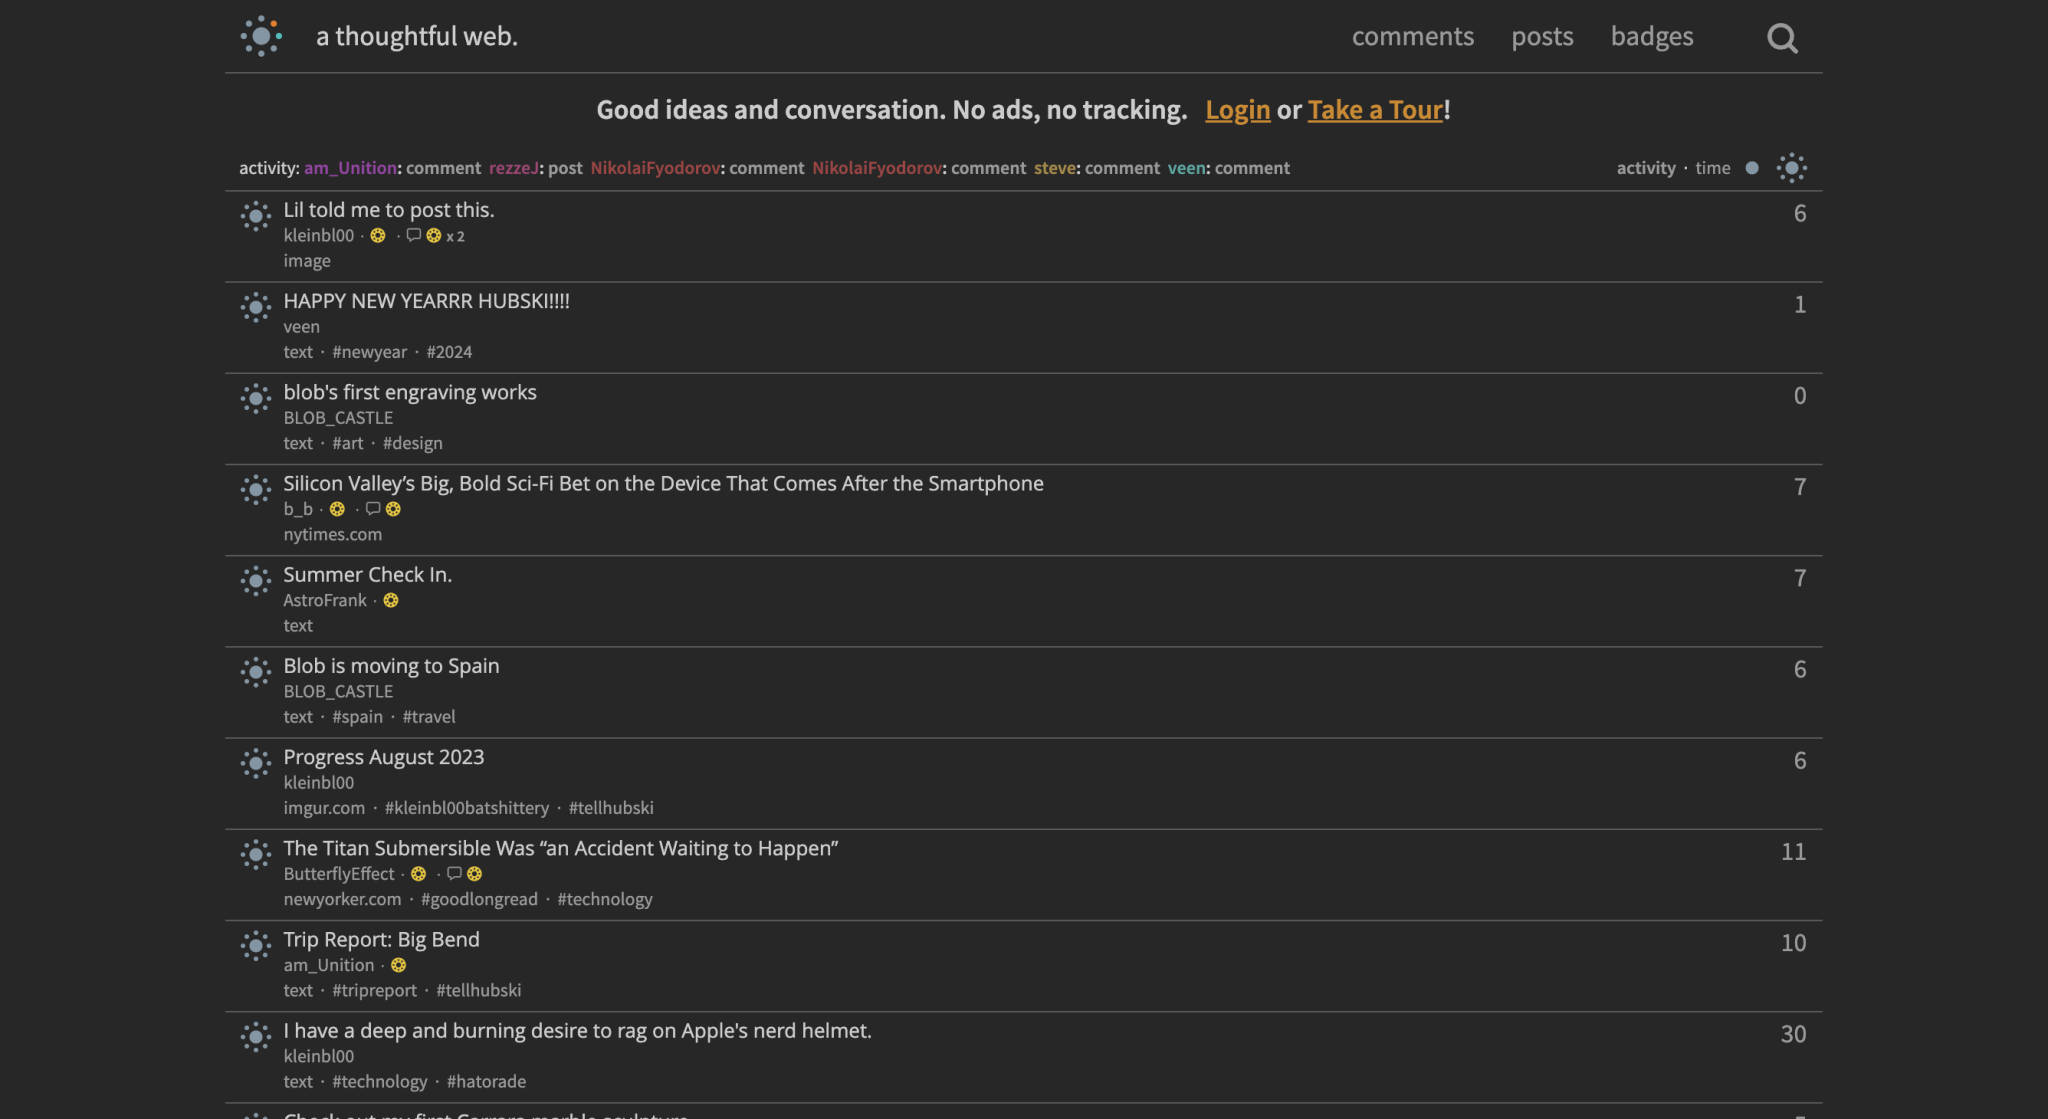This screenshot has width=2048, height=1119.
Task: Click the badge icon on am_Unition's Trip Report post
Action: 399,965
